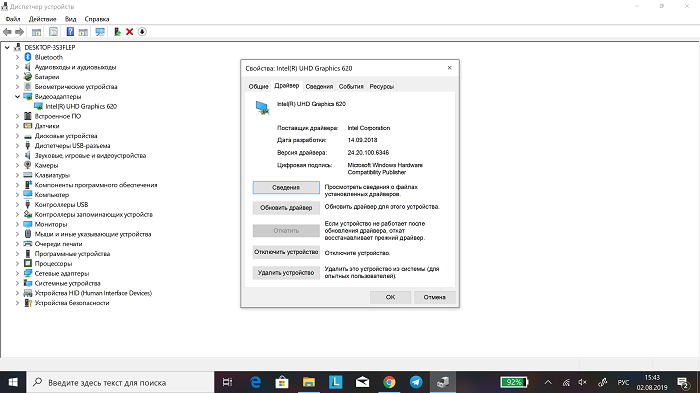Click the scan for hardware changes monitor icon
Viewport: 700px width, 393px height.
(x=100, y=32)
